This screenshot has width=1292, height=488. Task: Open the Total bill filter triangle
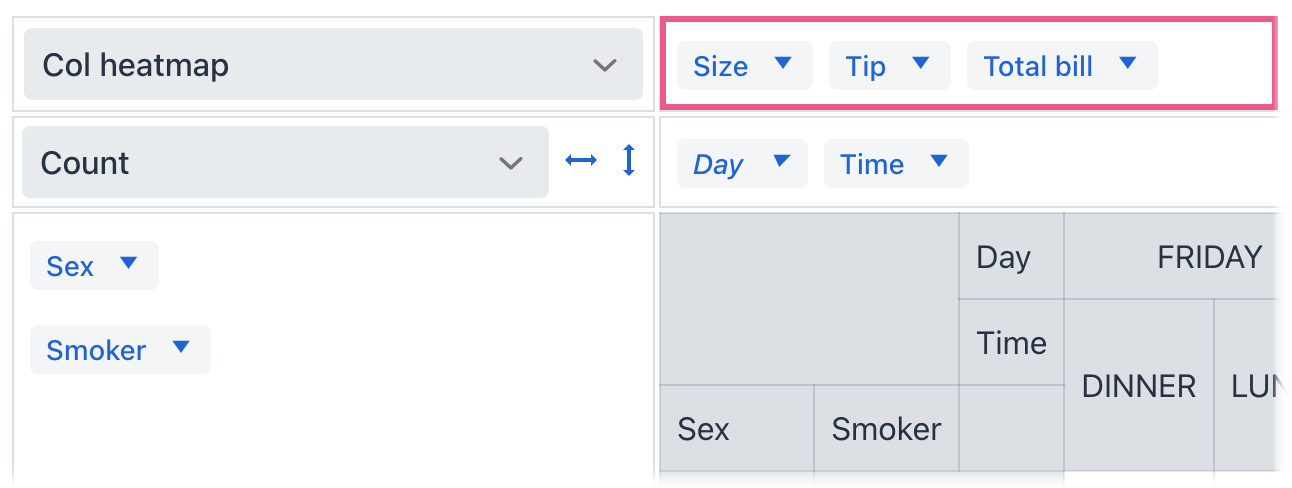pyautogui.click(x=1128, y=63)
